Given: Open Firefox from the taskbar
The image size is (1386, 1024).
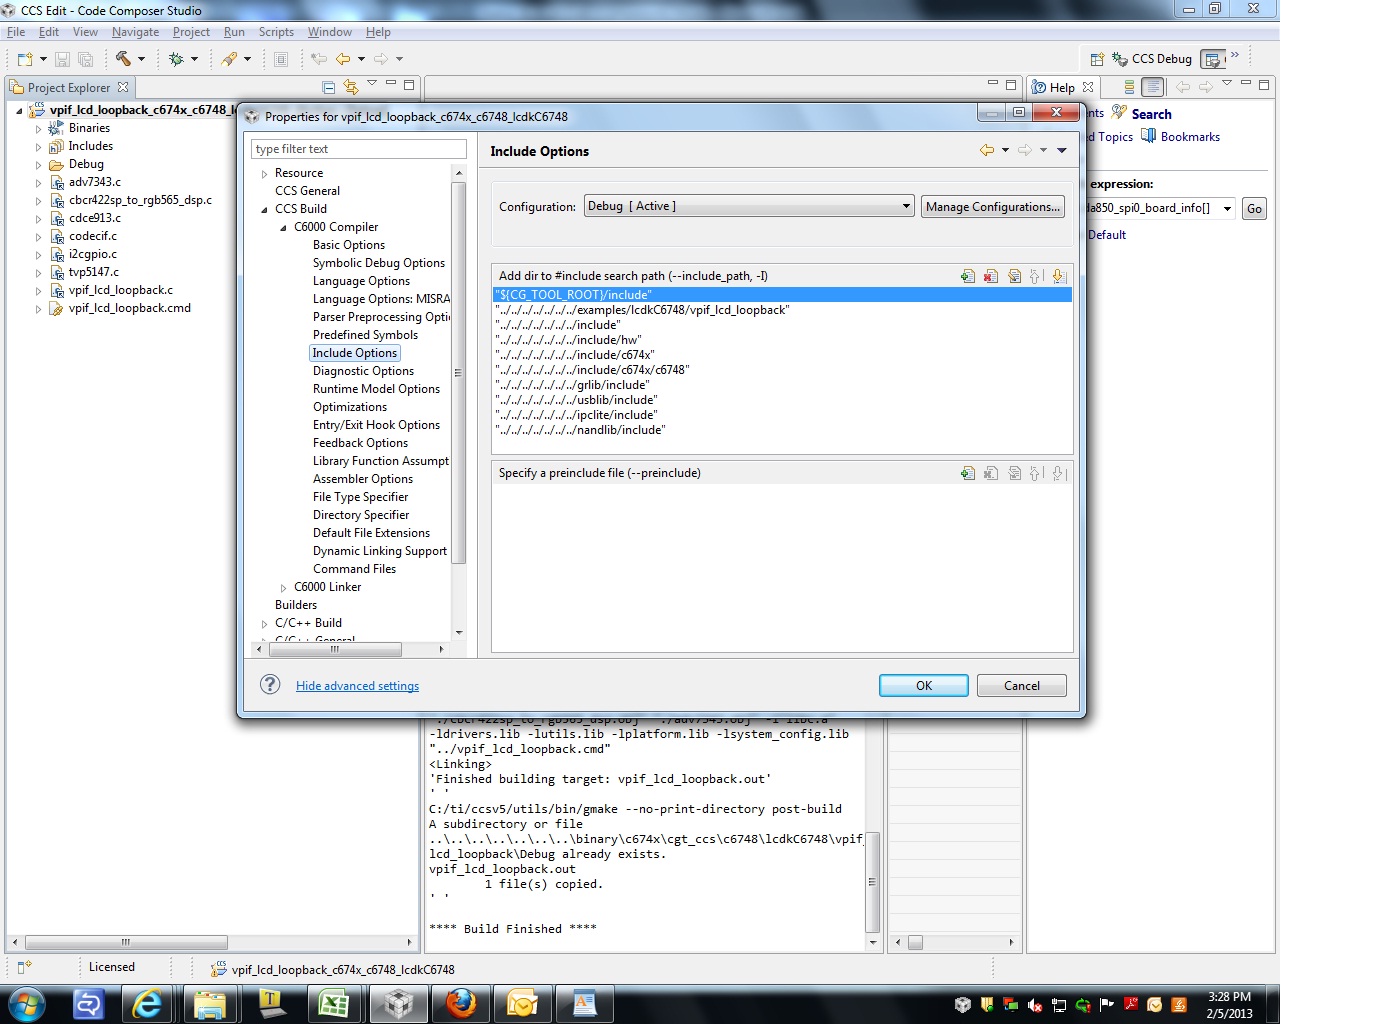Looking at the screenshot, I should click(x=461, y=1004).
